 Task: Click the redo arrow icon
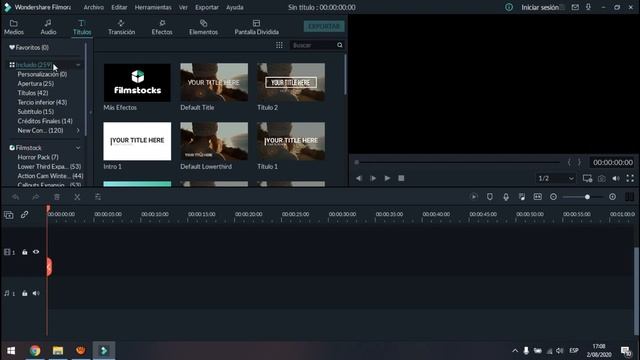36,197
